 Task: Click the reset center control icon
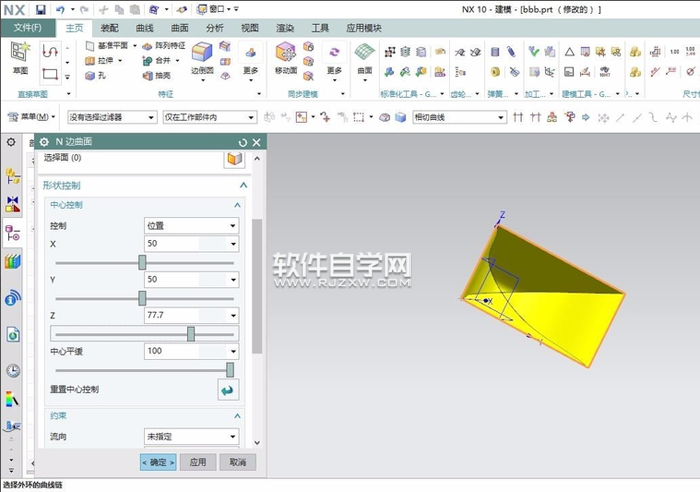(229, 389)
